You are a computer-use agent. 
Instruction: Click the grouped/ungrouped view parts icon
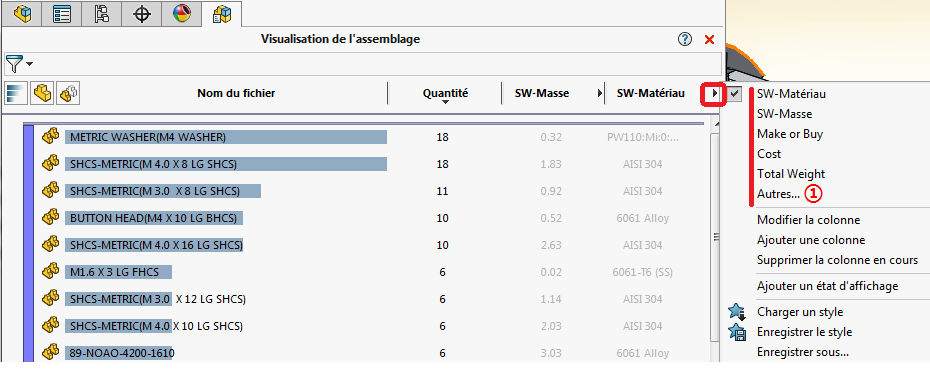[68, 93]
